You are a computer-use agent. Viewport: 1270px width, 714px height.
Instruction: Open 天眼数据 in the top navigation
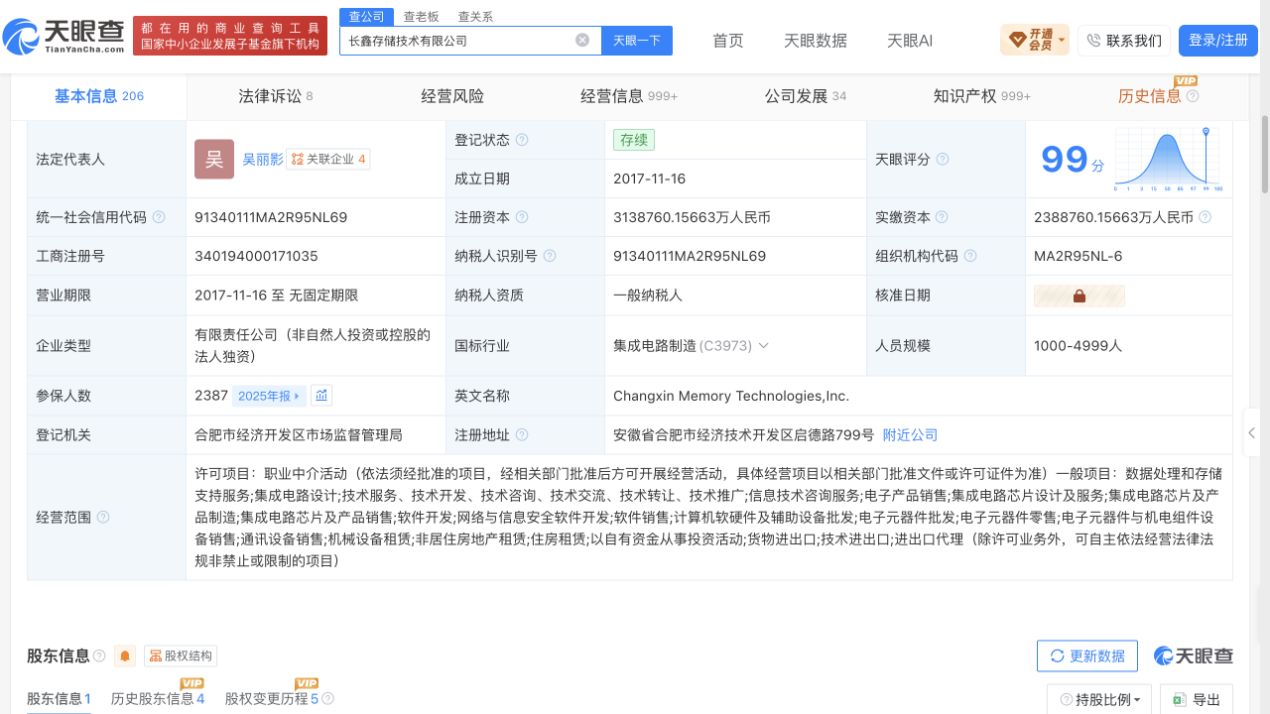(x=815, y=40)
